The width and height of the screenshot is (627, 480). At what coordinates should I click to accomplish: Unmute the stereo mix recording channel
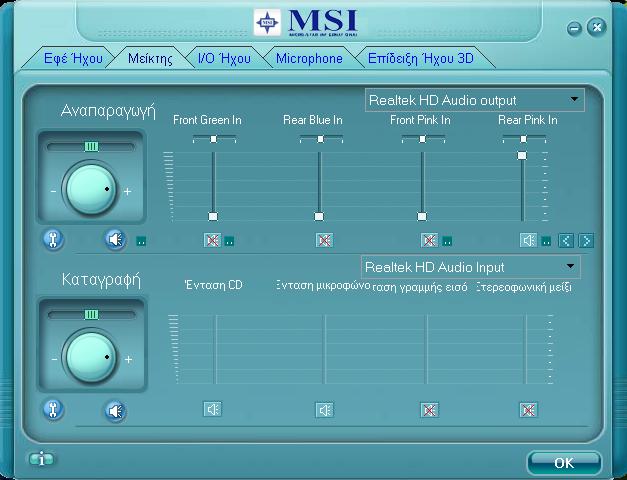[528, 410]
